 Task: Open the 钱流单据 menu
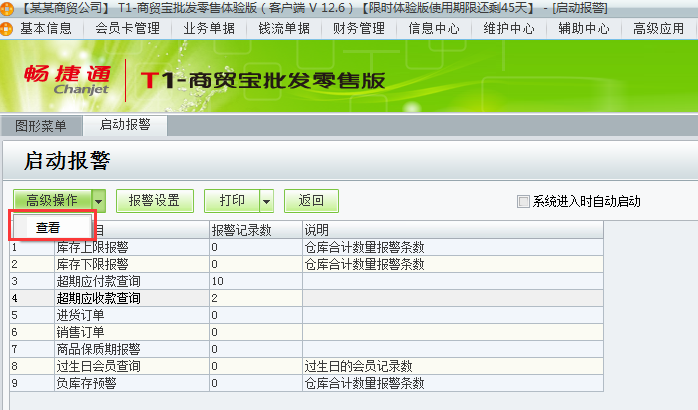point(284,29)
